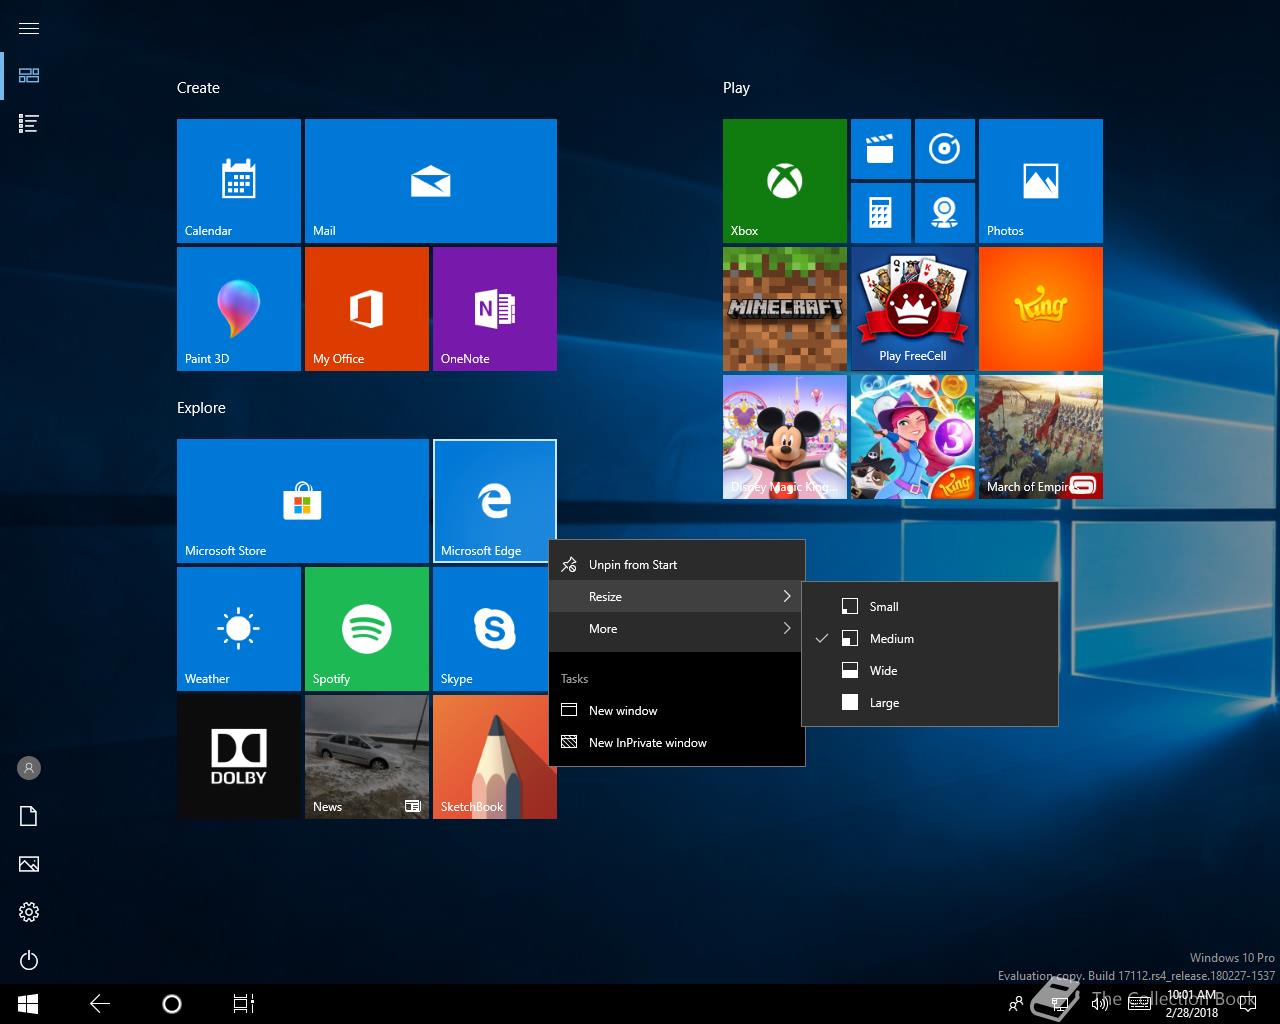Image resolution: width=1280 pixels, height=1024 pixels.
Task: Open the My Office tile
Action: pos(367,309)
